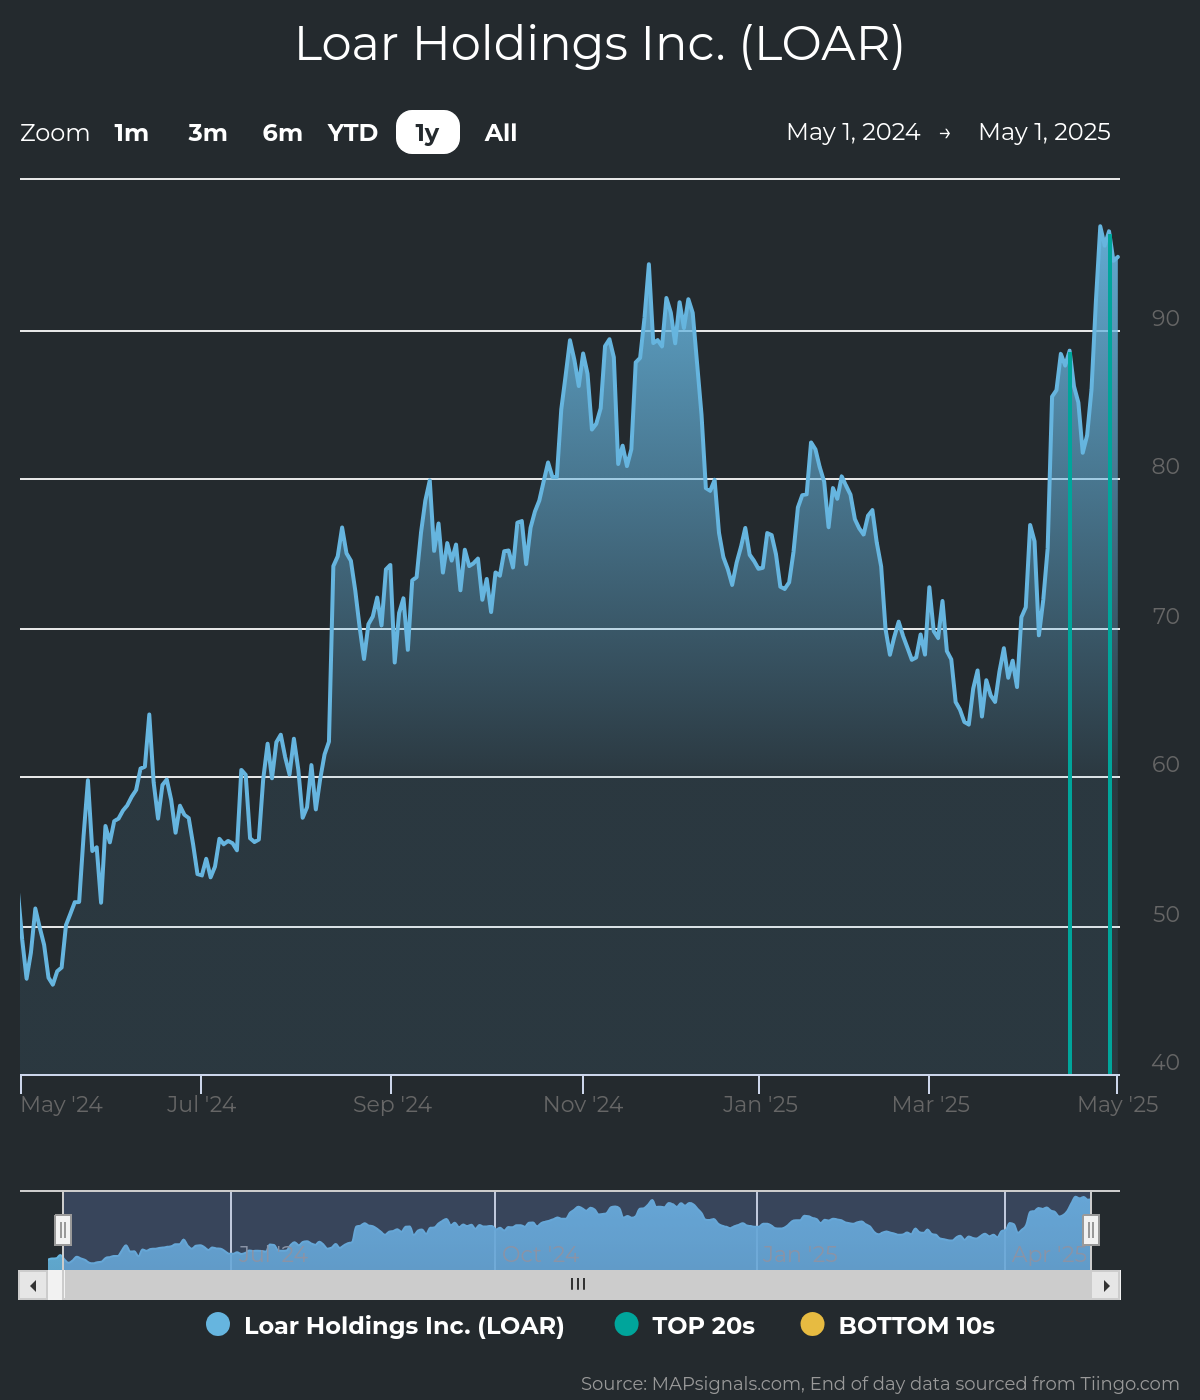Switch zoom to YTD
The height and width of the screenshot is (1400, 1200).
click(353, 133)
